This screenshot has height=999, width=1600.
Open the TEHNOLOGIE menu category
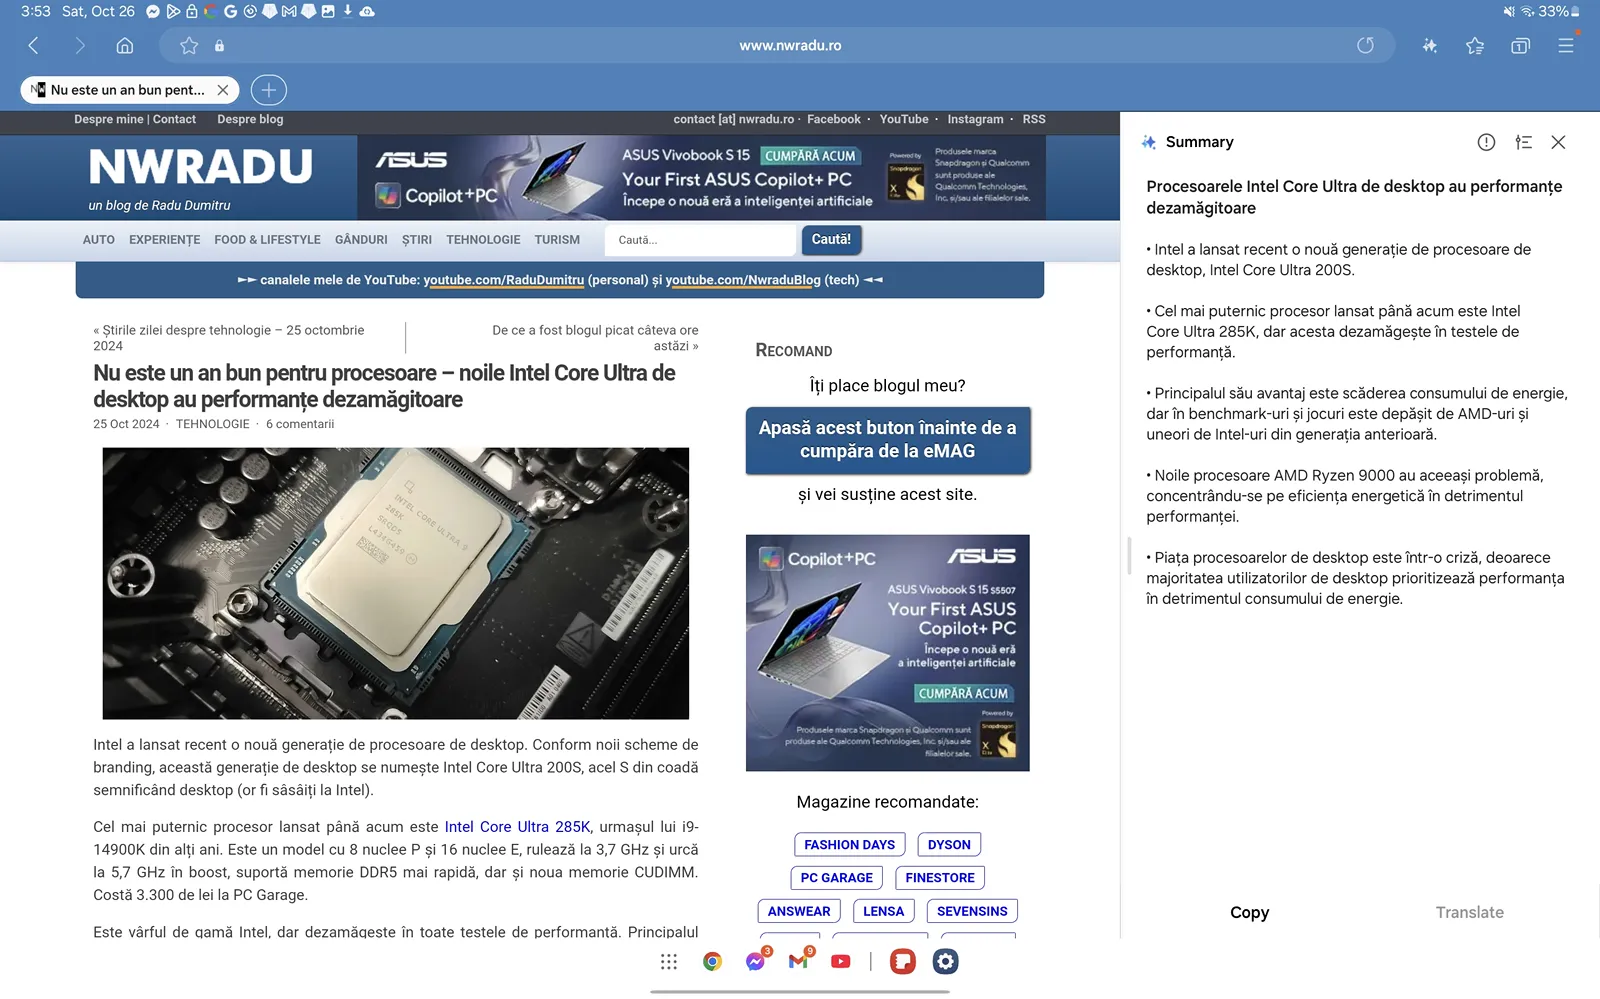[x=483, y=240]
